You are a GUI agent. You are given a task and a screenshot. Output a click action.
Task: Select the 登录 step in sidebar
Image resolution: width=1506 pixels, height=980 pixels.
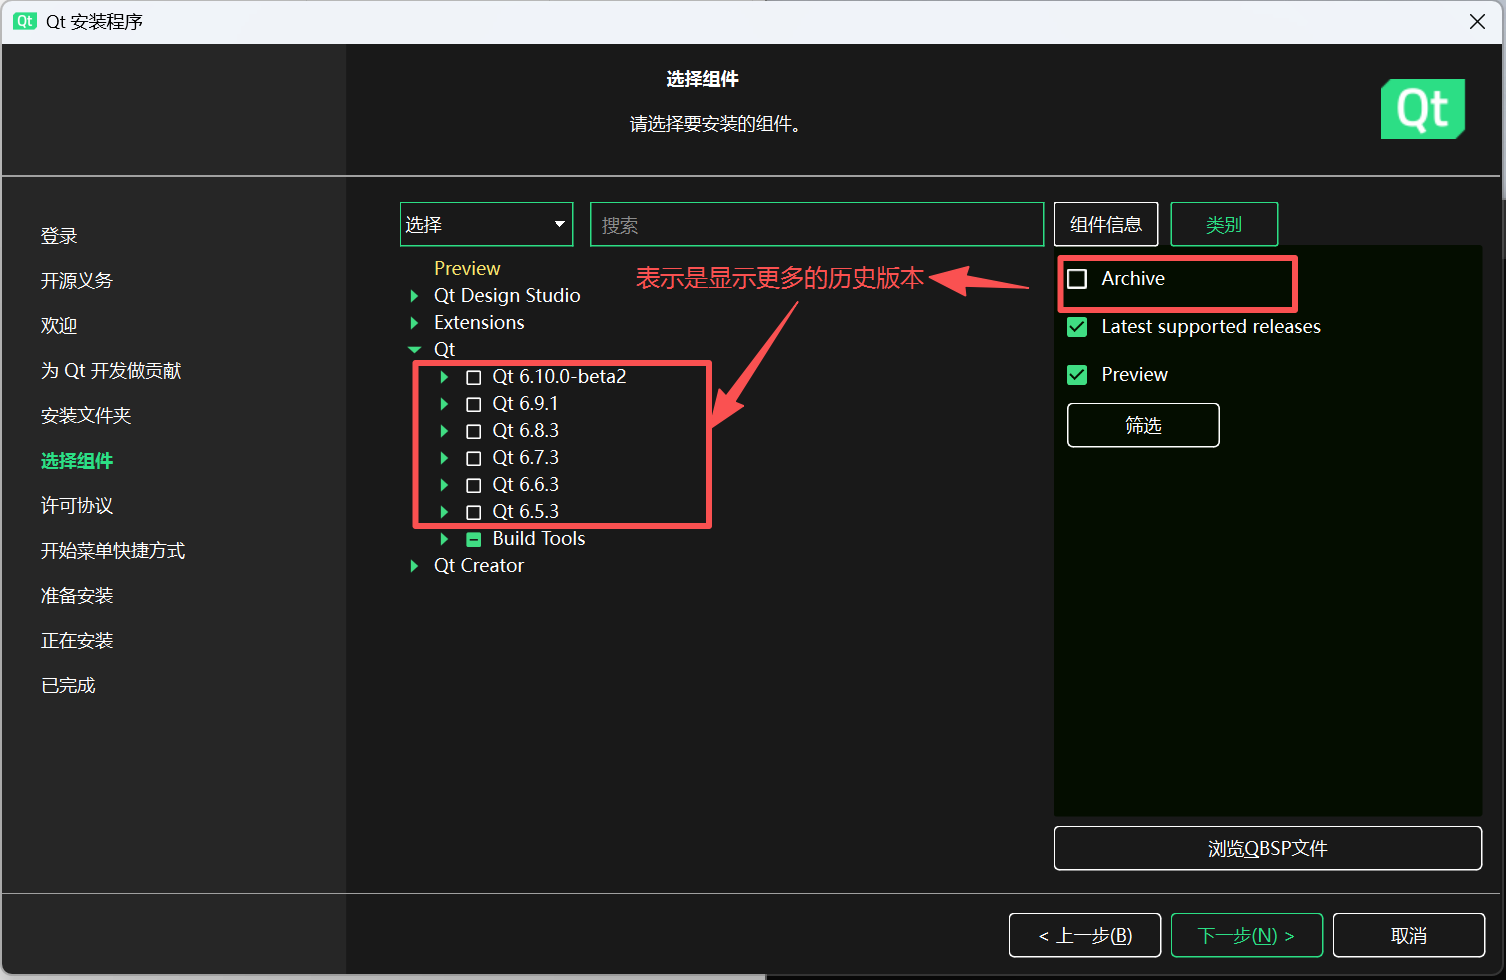coord(59,236)
